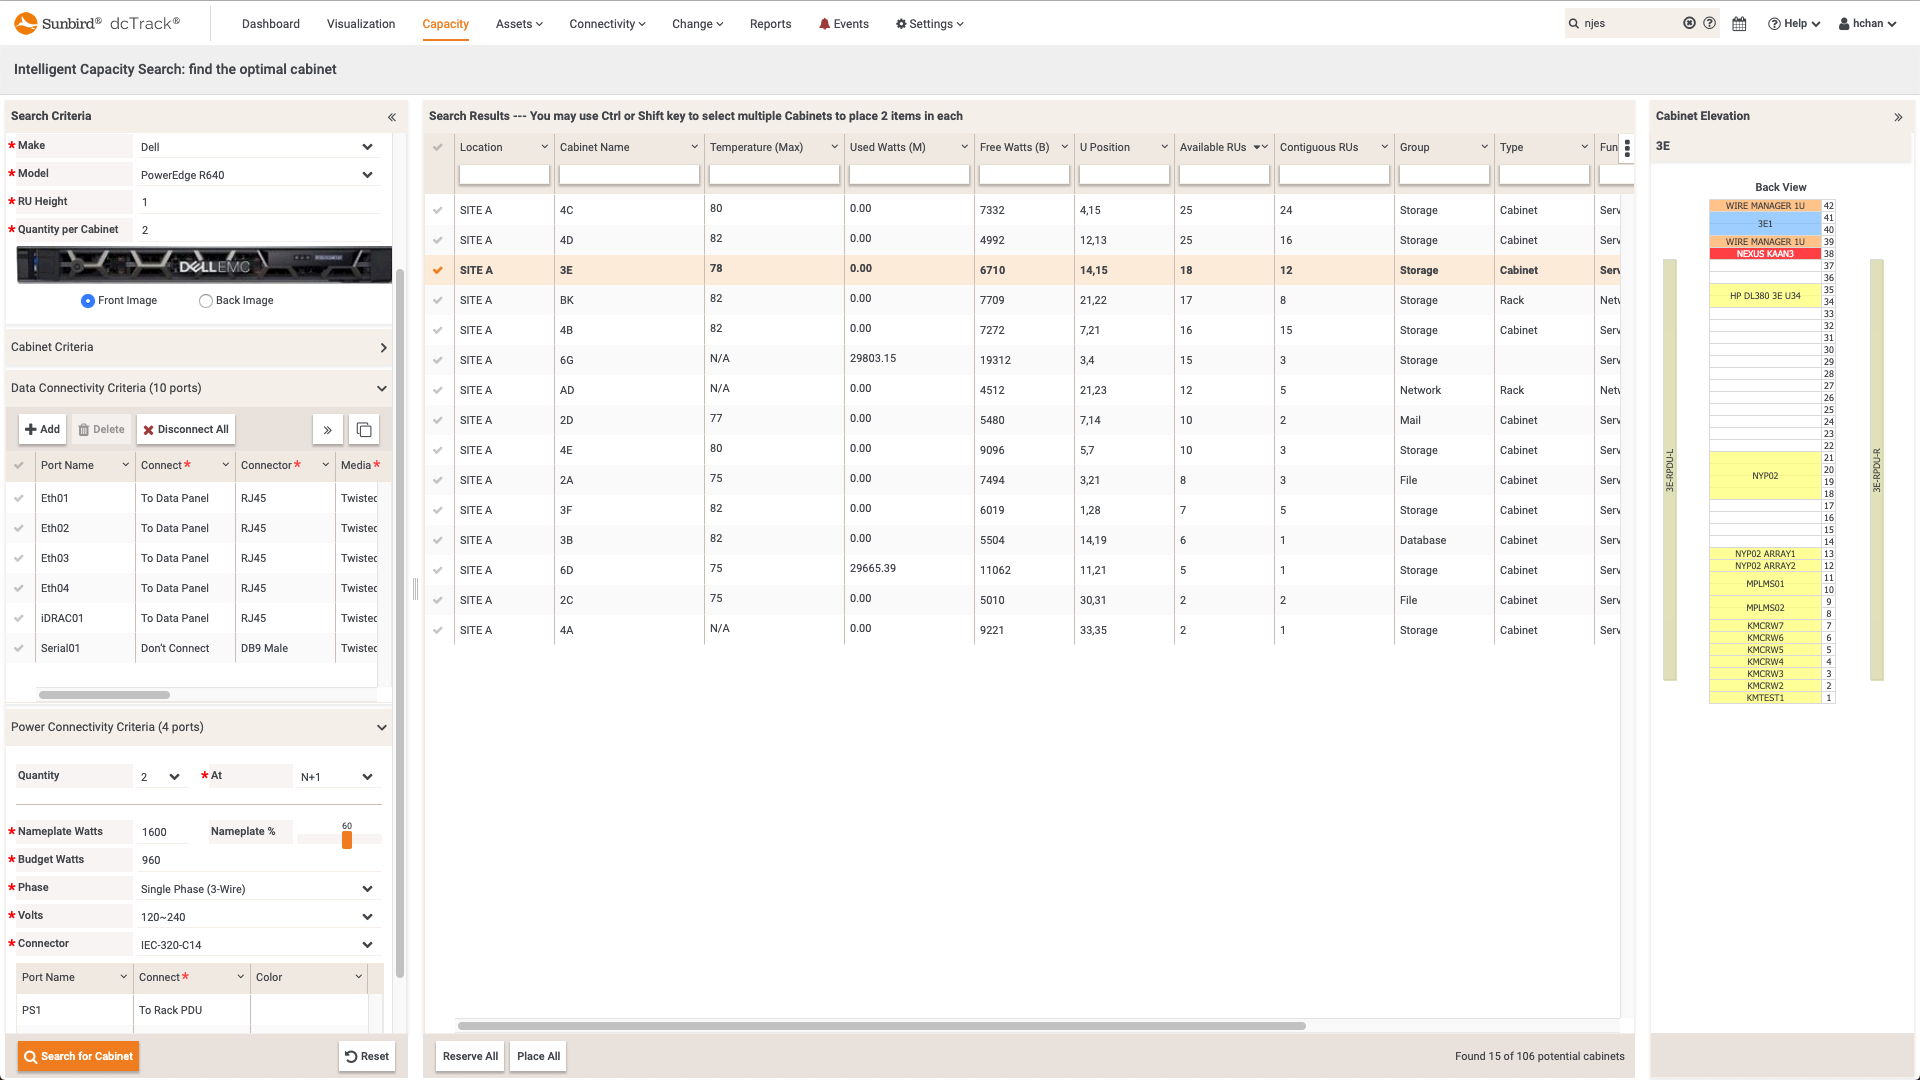The height and width of the screenshot is (1080, 1920).
Task: Click the Sunbird dcTrack logo
Action: tap(95, 22)
